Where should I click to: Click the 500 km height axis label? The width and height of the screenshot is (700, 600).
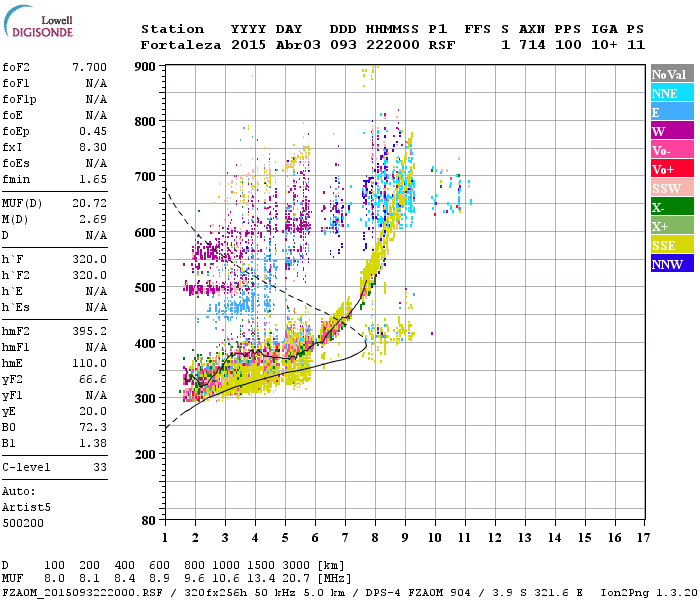click(x=145, y=288)
